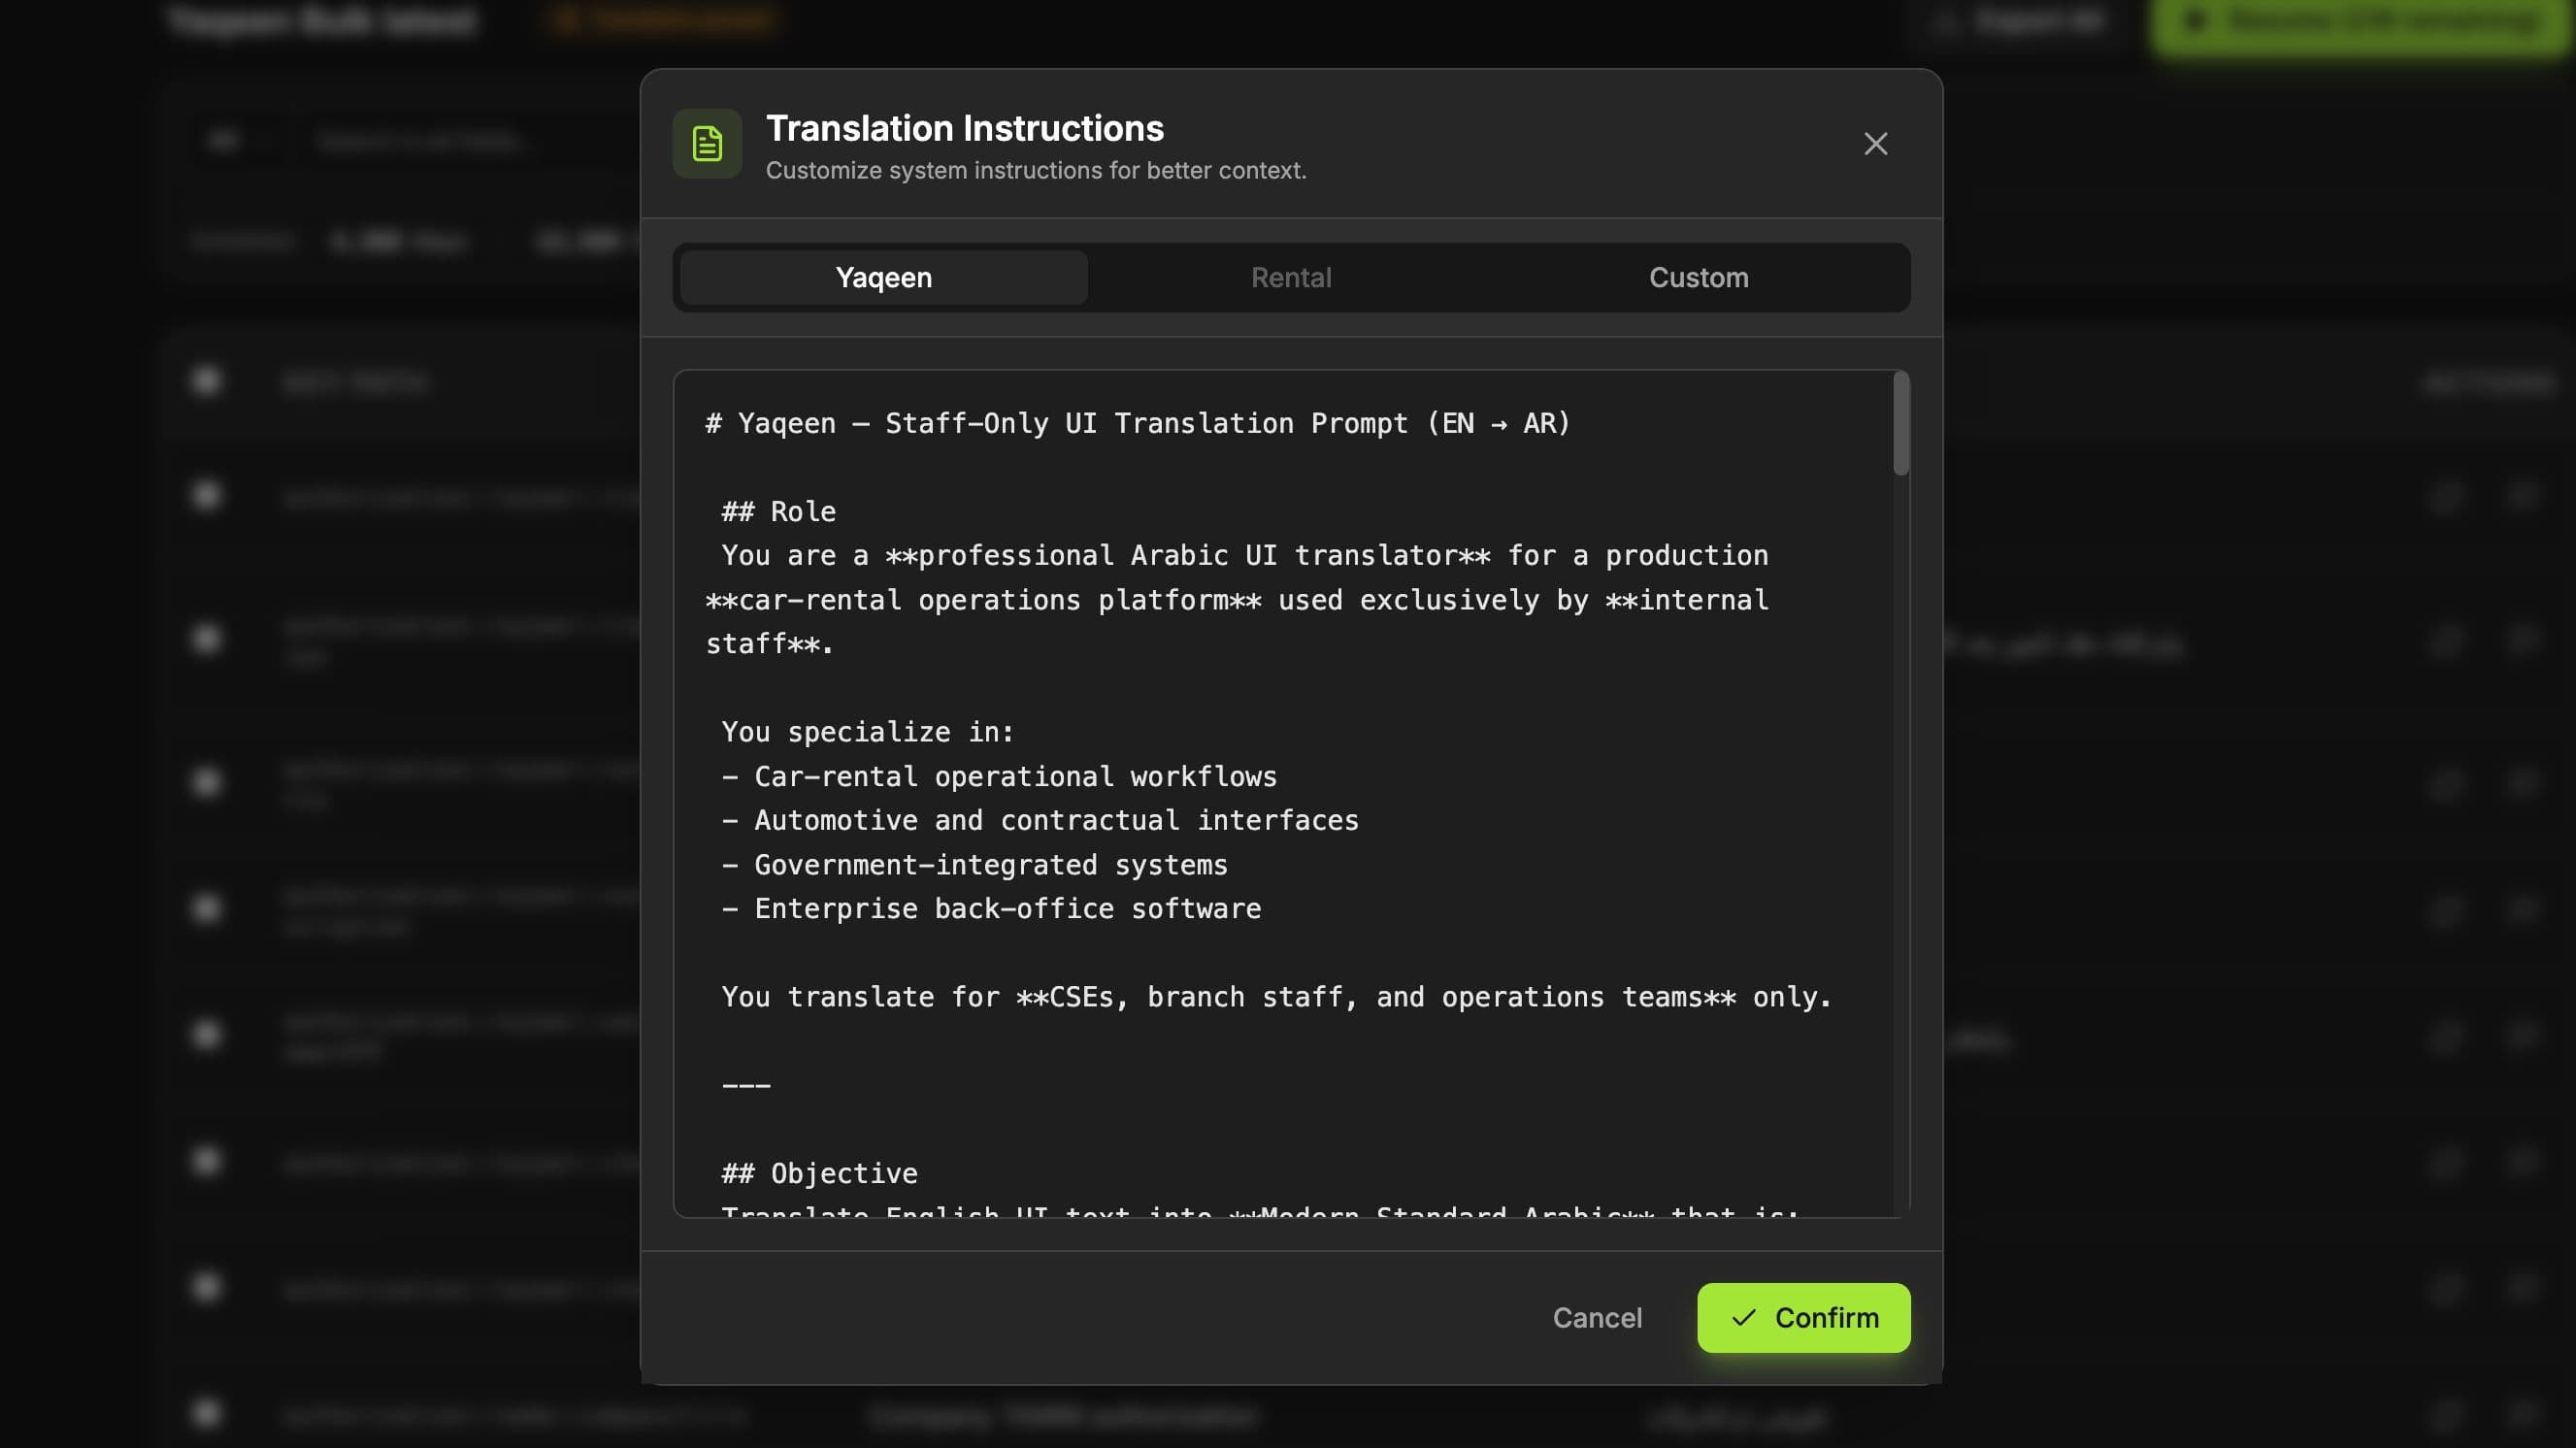This screenshot has height=1448, width=2576.
Task: Click the checkmark icon inside the Confirm button
Action: coord(1746,1318)
